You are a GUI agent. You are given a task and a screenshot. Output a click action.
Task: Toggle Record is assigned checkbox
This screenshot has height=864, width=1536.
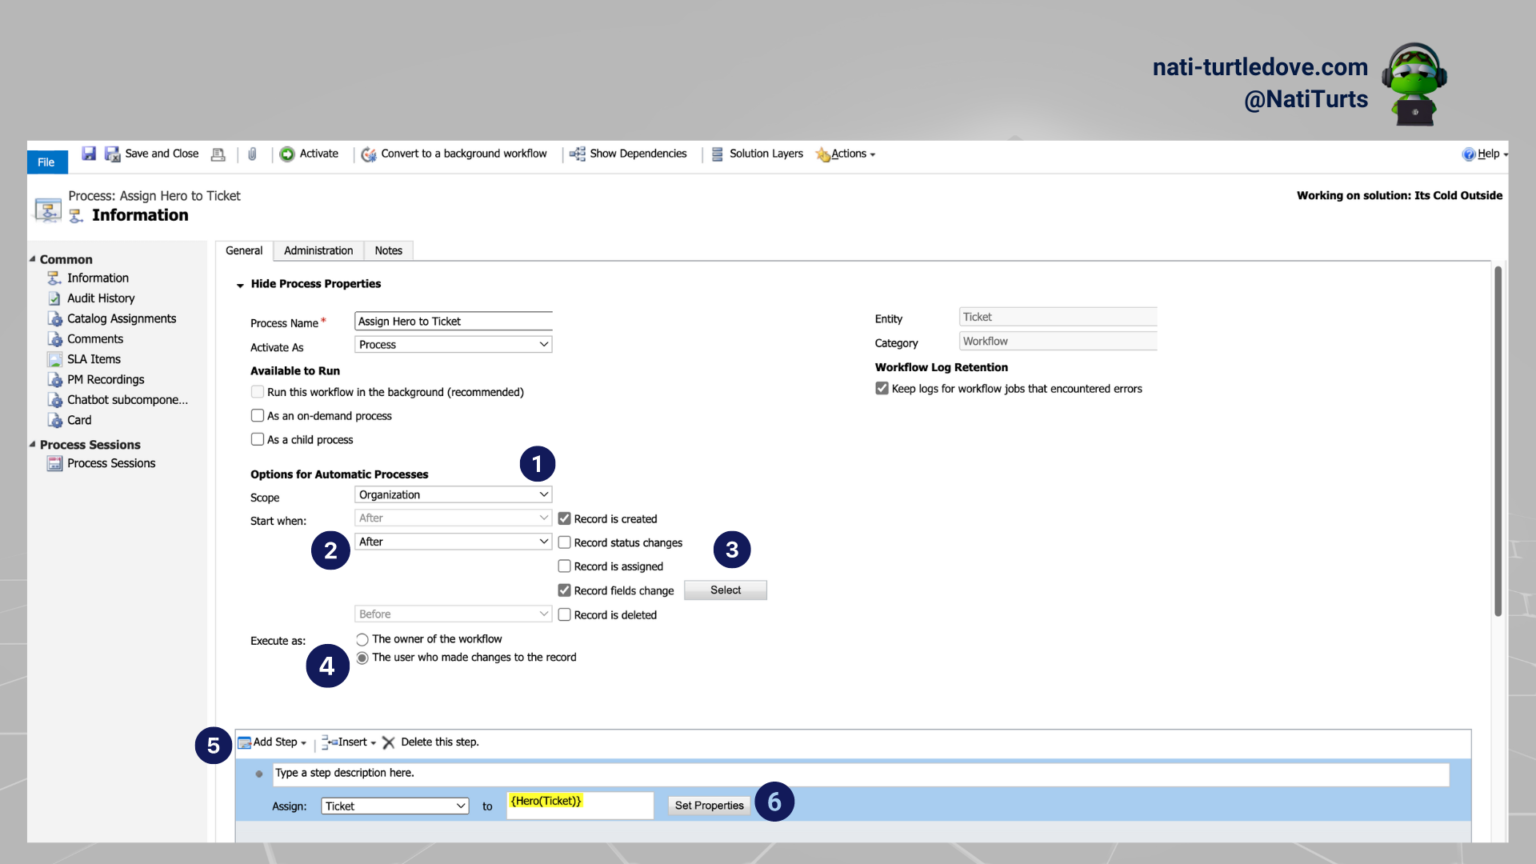[564, 566]
